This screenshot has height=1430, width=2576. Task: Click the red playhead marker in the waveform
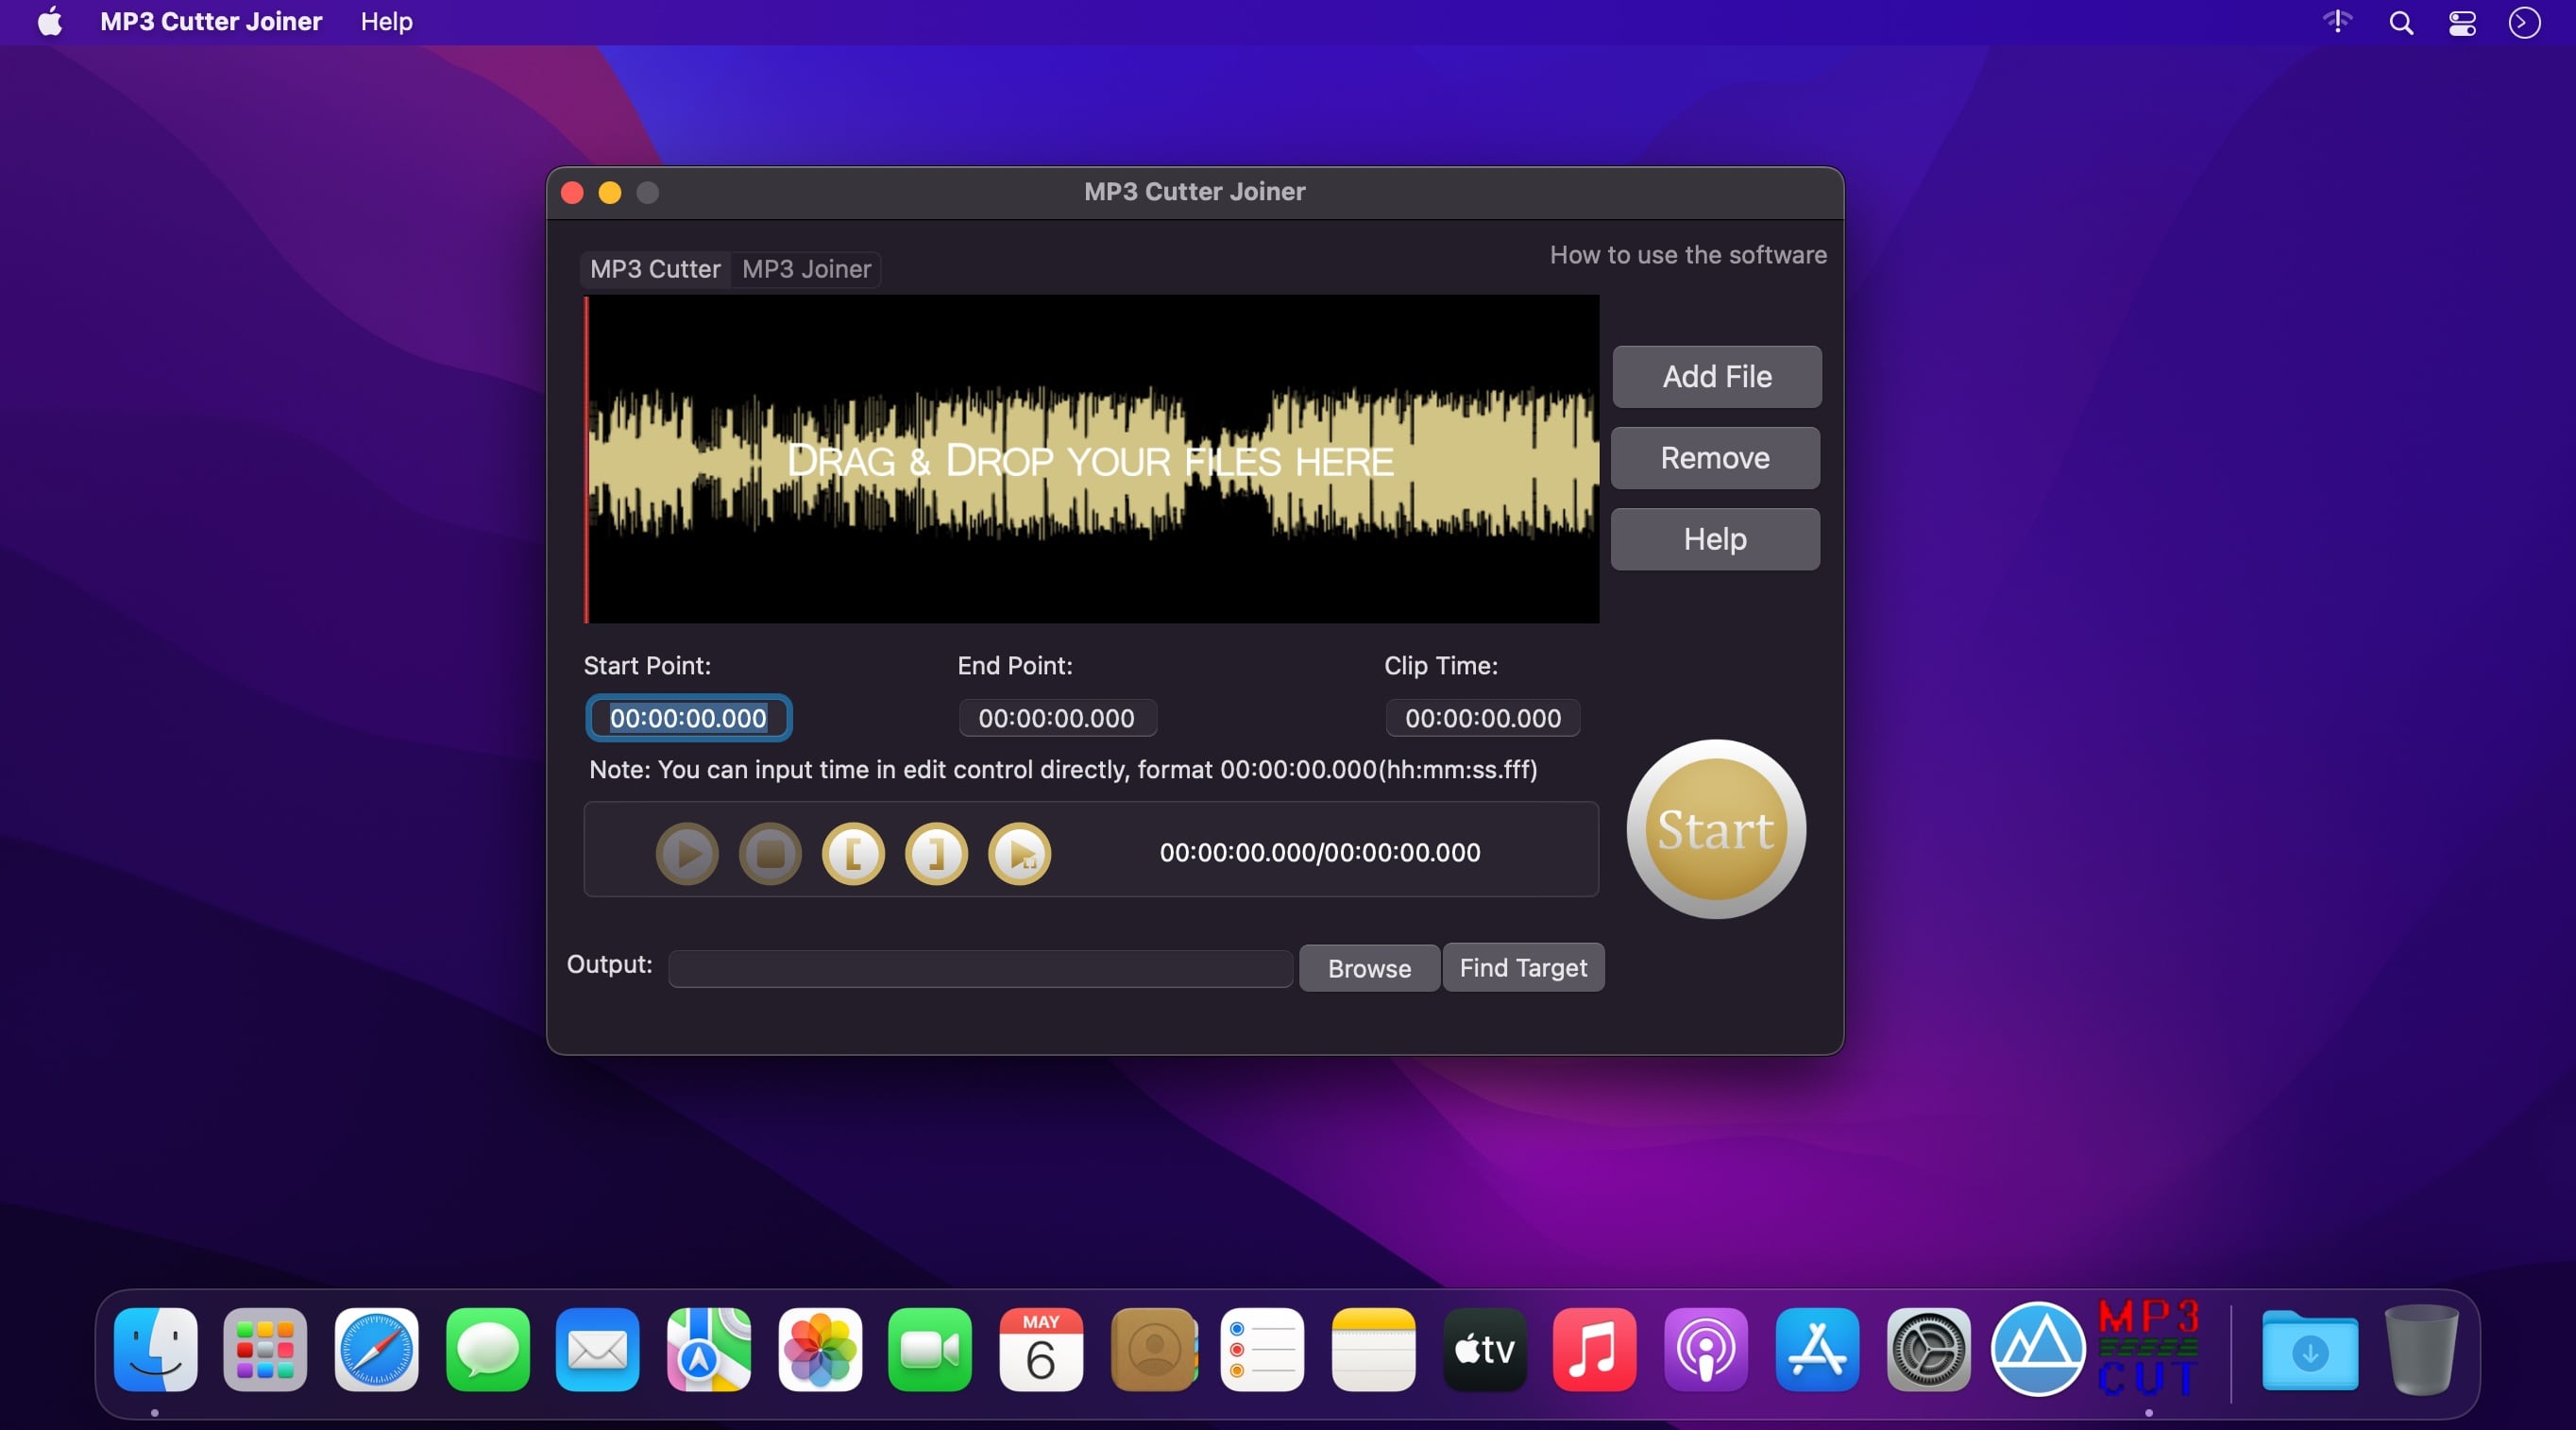pyautogui.click(x=587, y=460)
